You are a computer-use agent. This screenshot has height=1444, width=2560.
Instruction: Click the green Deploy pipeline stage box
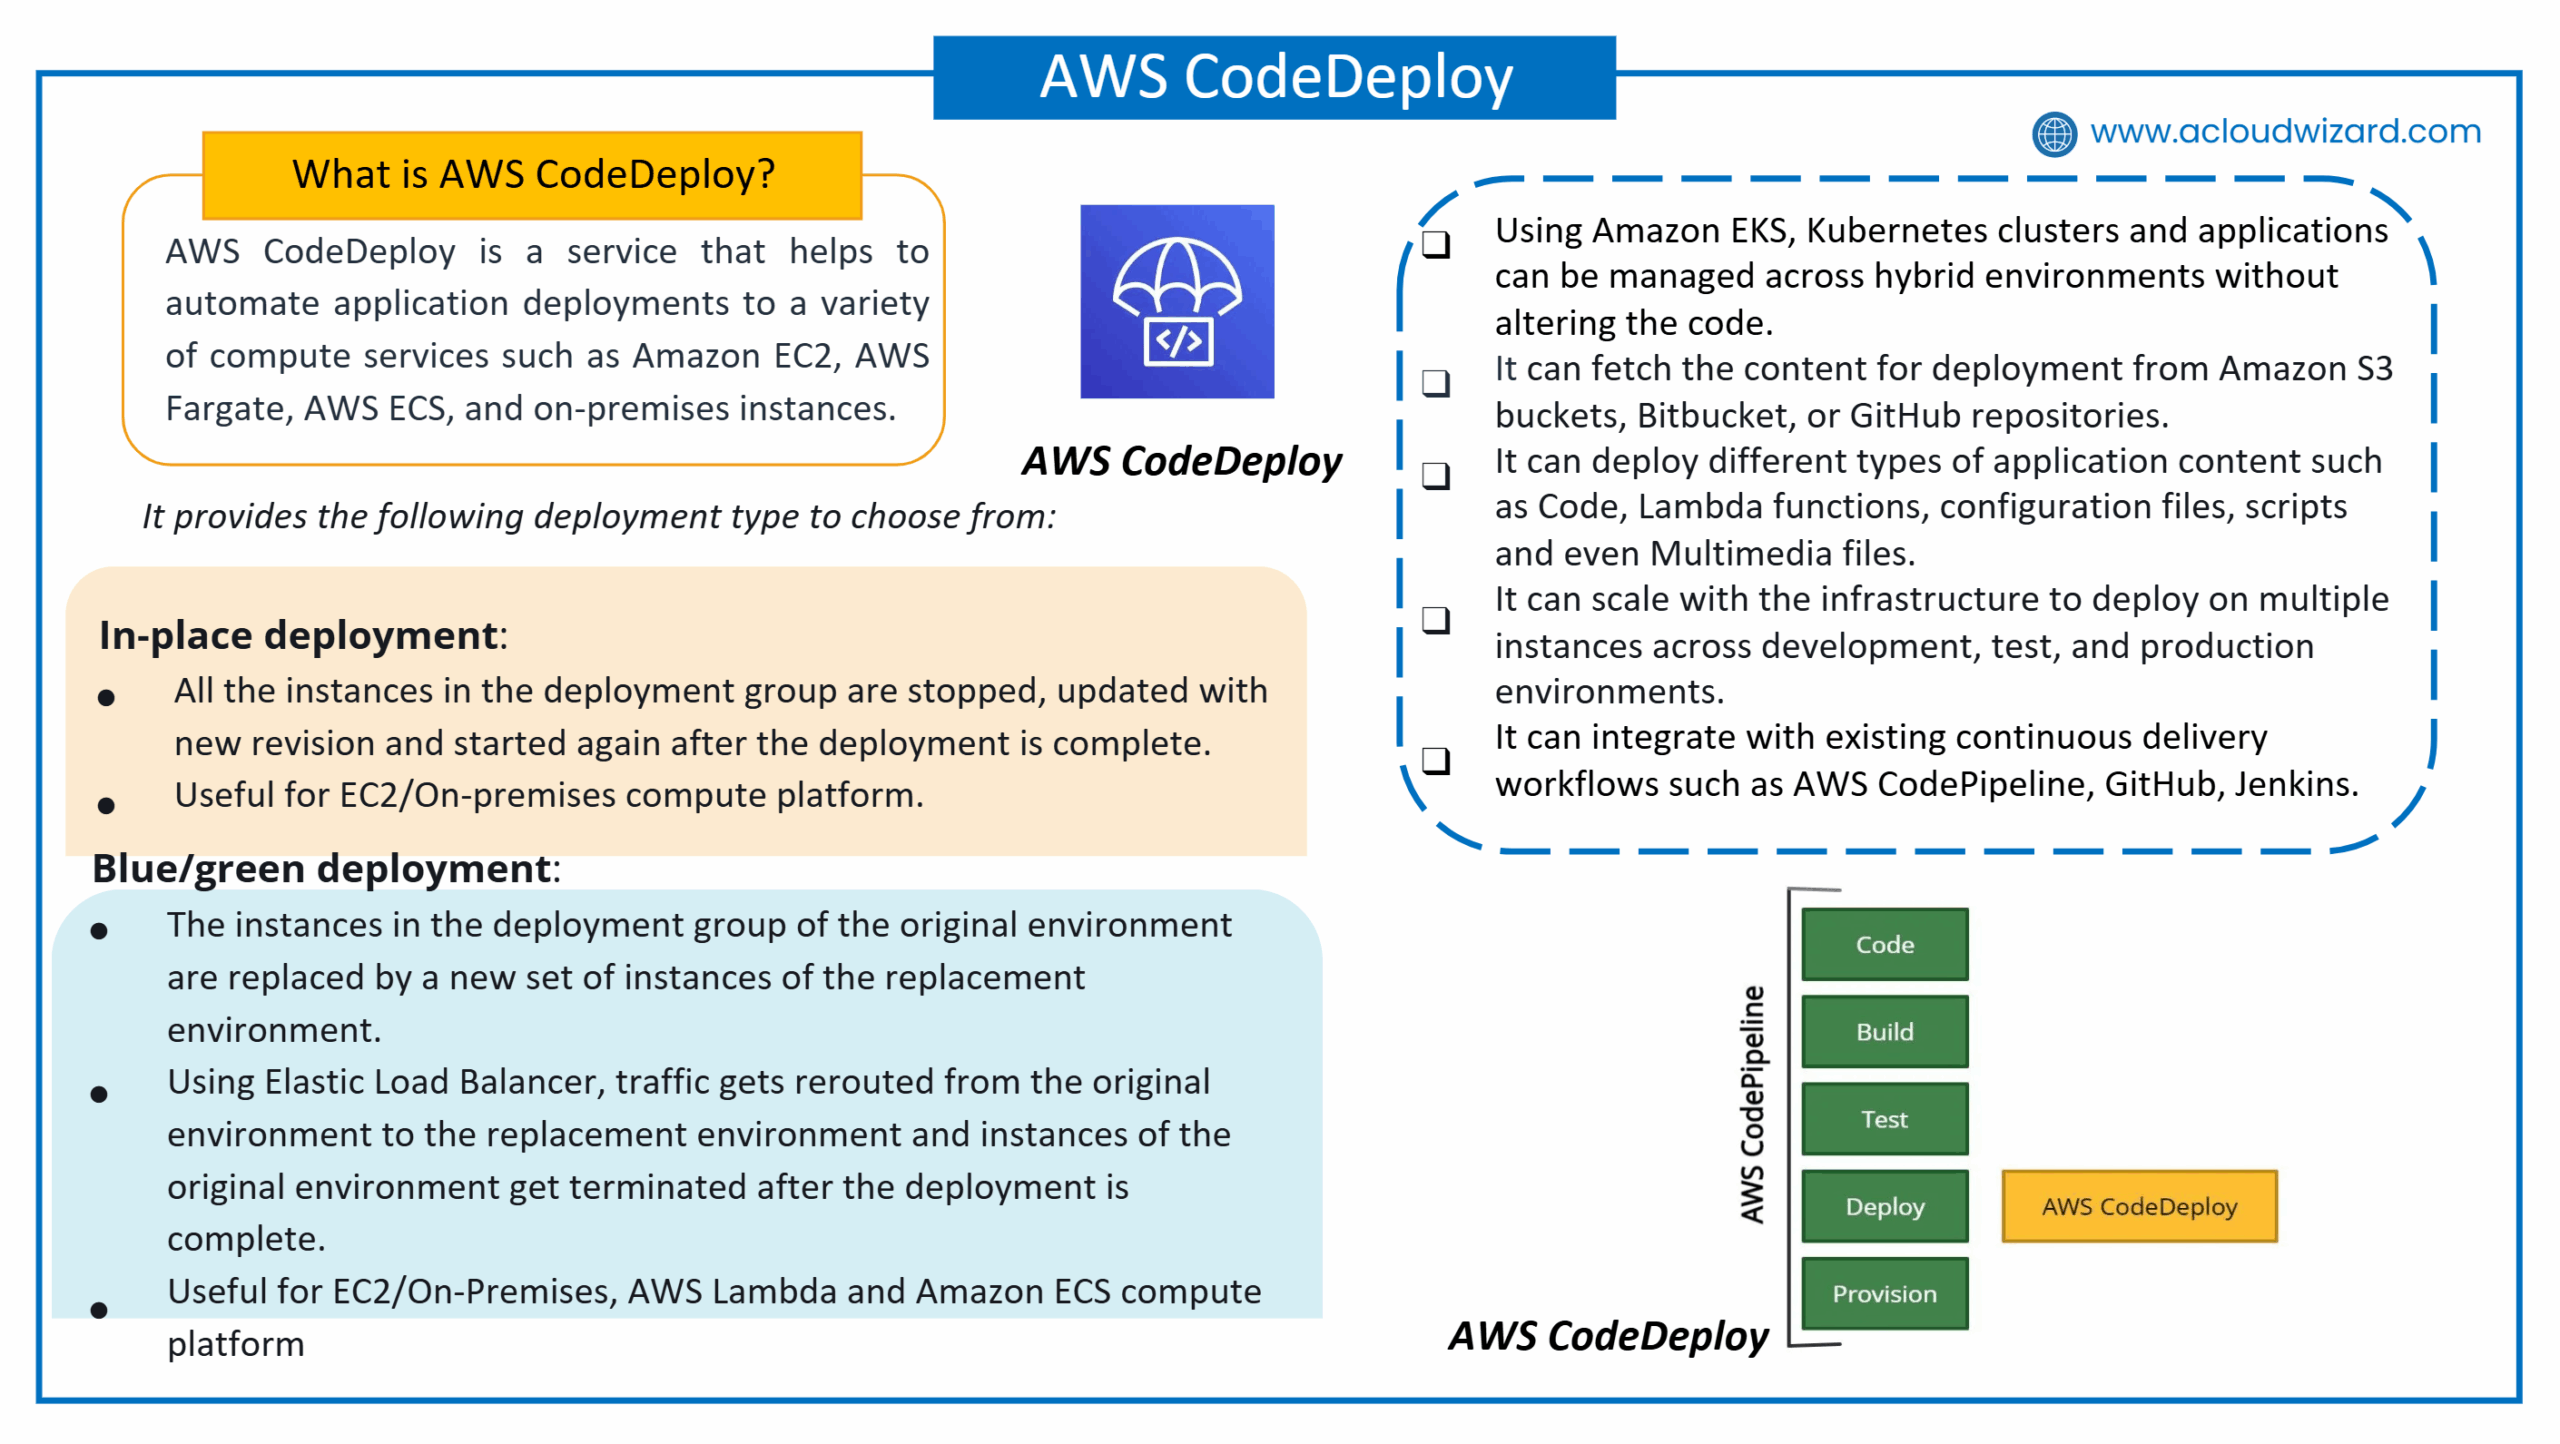[1885, 1206]
